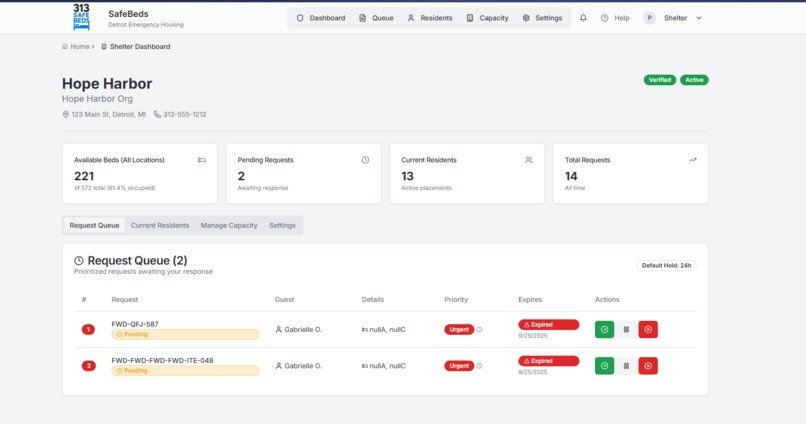806x424 pixels.
Task: Open the Queue nav item
Action: [376, 18]
